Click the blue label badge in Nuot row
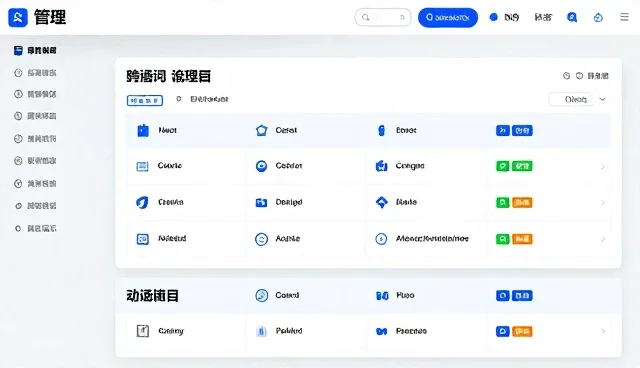The width and height of the screenshot is (640, 368). (x=522, y=131)
